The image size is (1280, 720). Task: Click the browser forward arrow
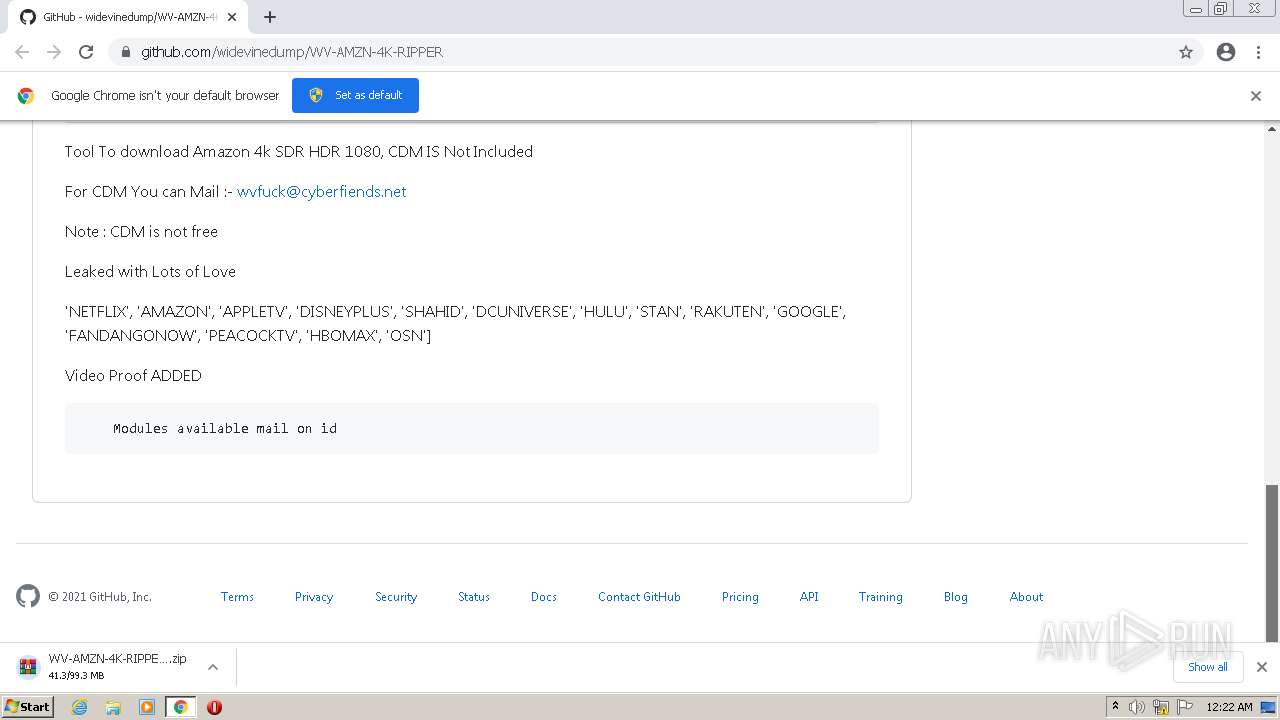click(x=54, y=52)
